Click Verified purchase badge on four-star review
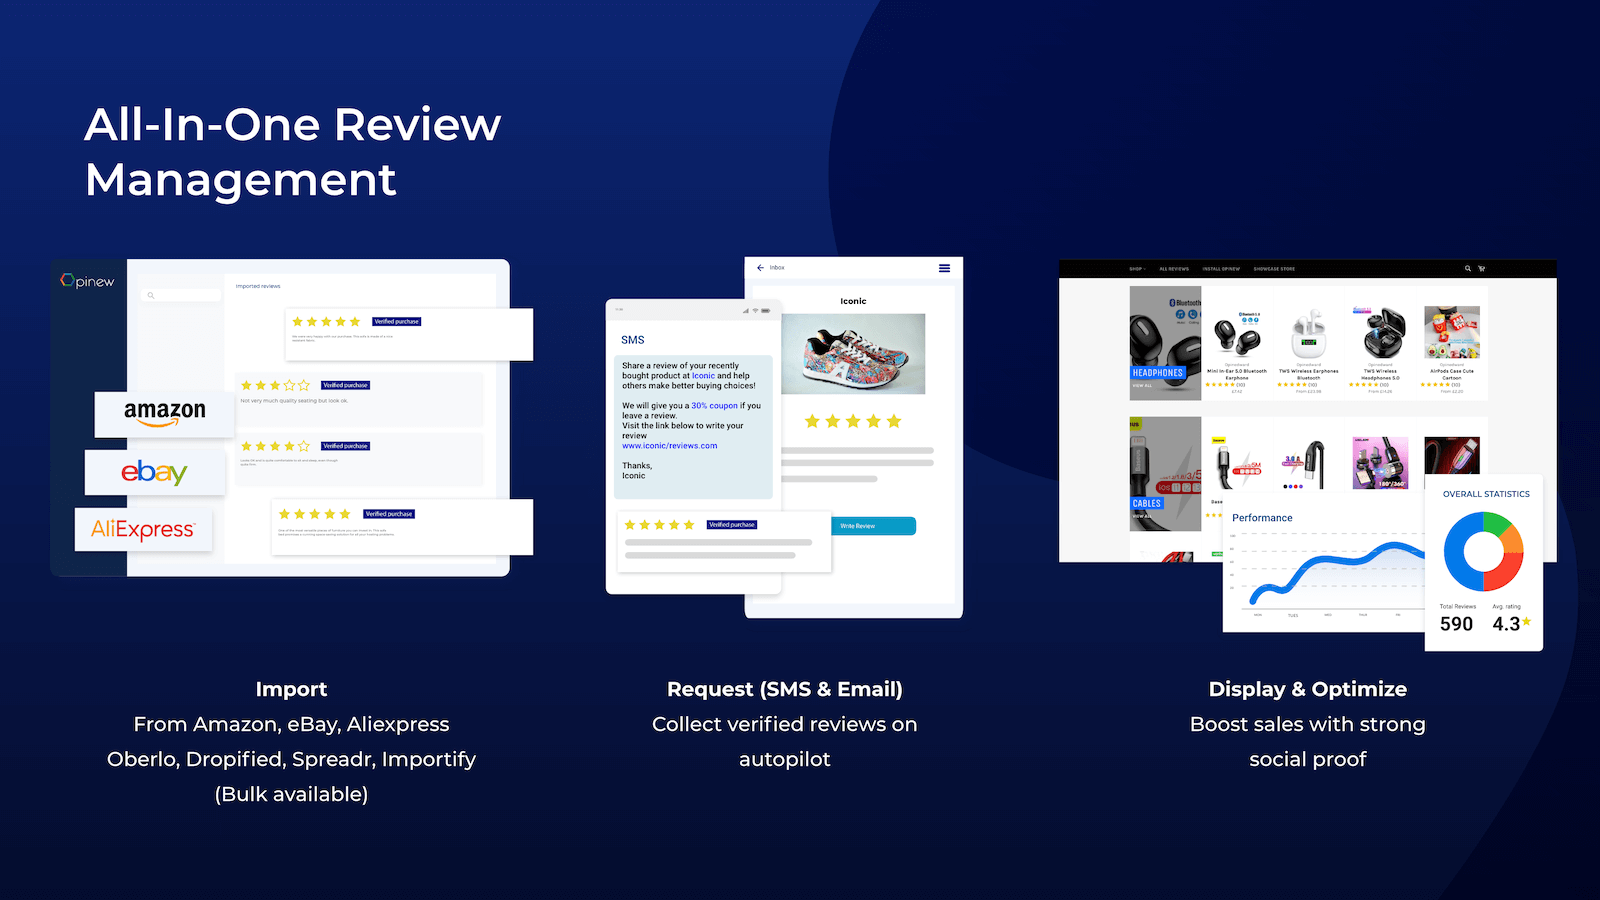The image size is (1600, 900). click(346, 446)
